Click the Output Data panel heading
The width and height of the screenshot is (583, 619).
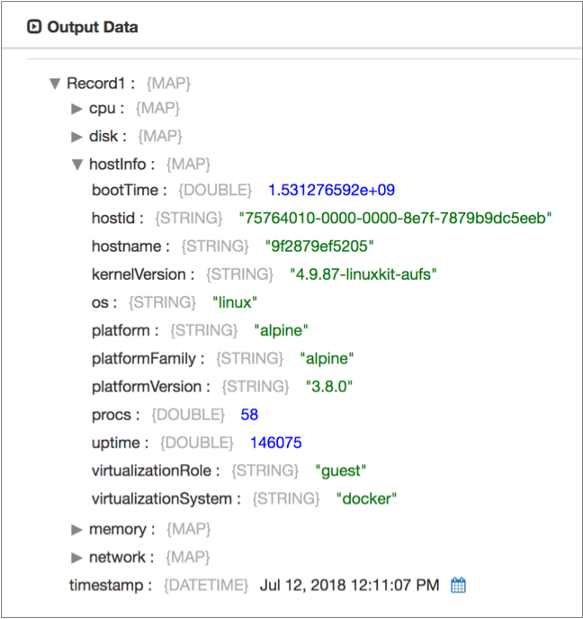(93, 27)
